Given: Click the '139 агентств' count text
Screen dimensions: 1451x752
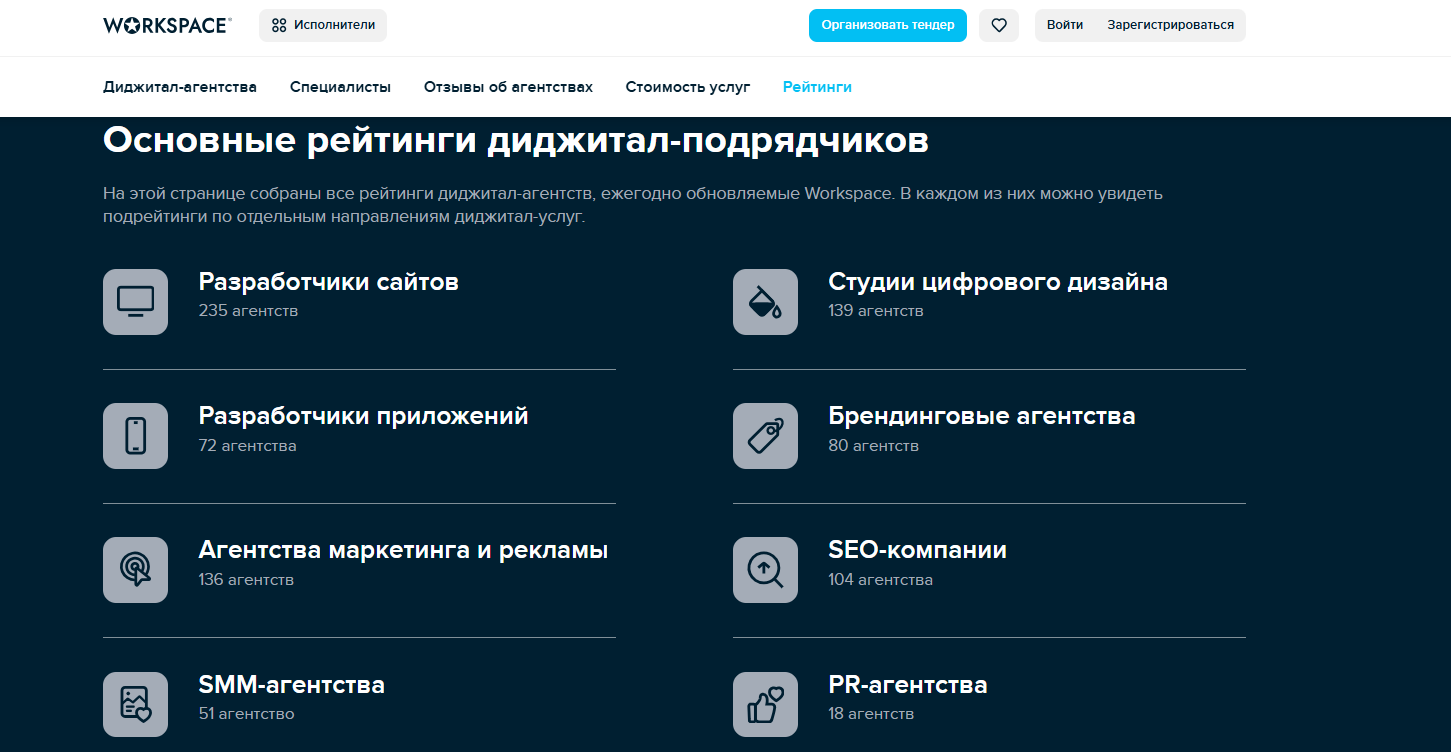Looking at the screenshot, I should tap(876, 311).
